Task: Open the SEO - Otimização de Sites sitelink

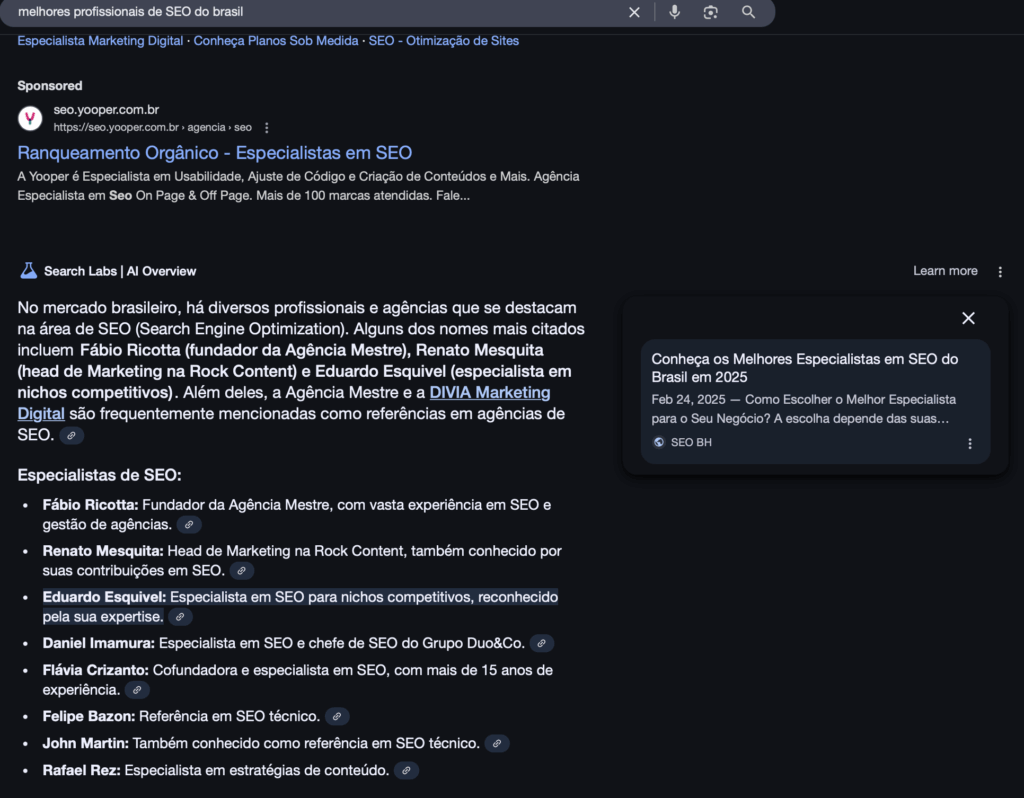Action: [x=443, y=40]
